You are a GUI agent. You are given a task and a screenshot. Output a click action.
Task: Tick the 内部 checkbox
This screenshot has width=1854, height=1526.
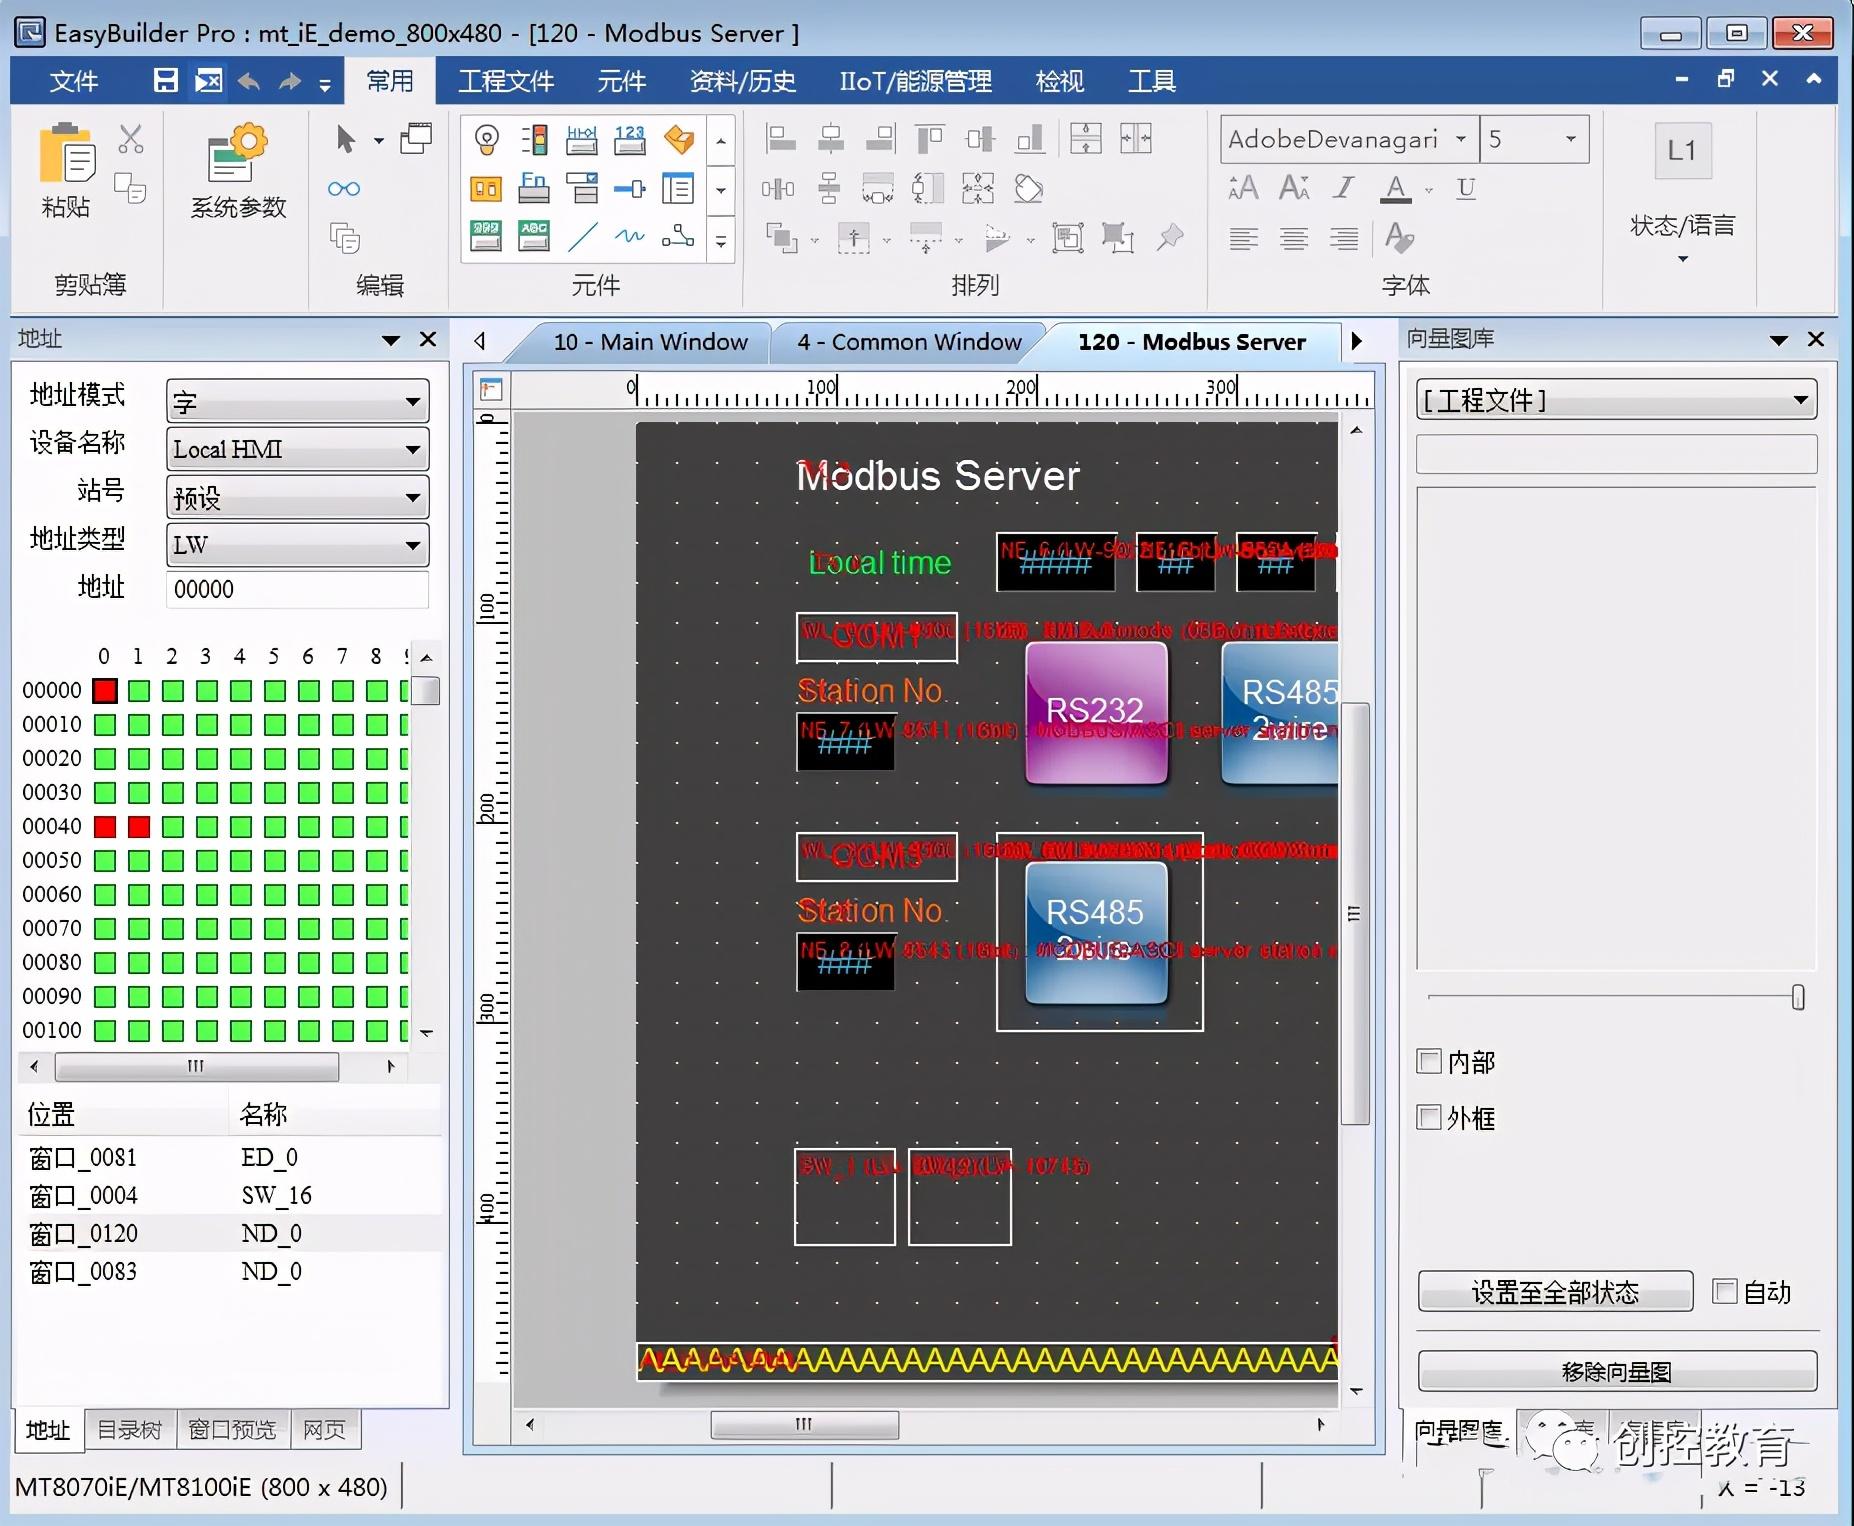point(1429,1061)
